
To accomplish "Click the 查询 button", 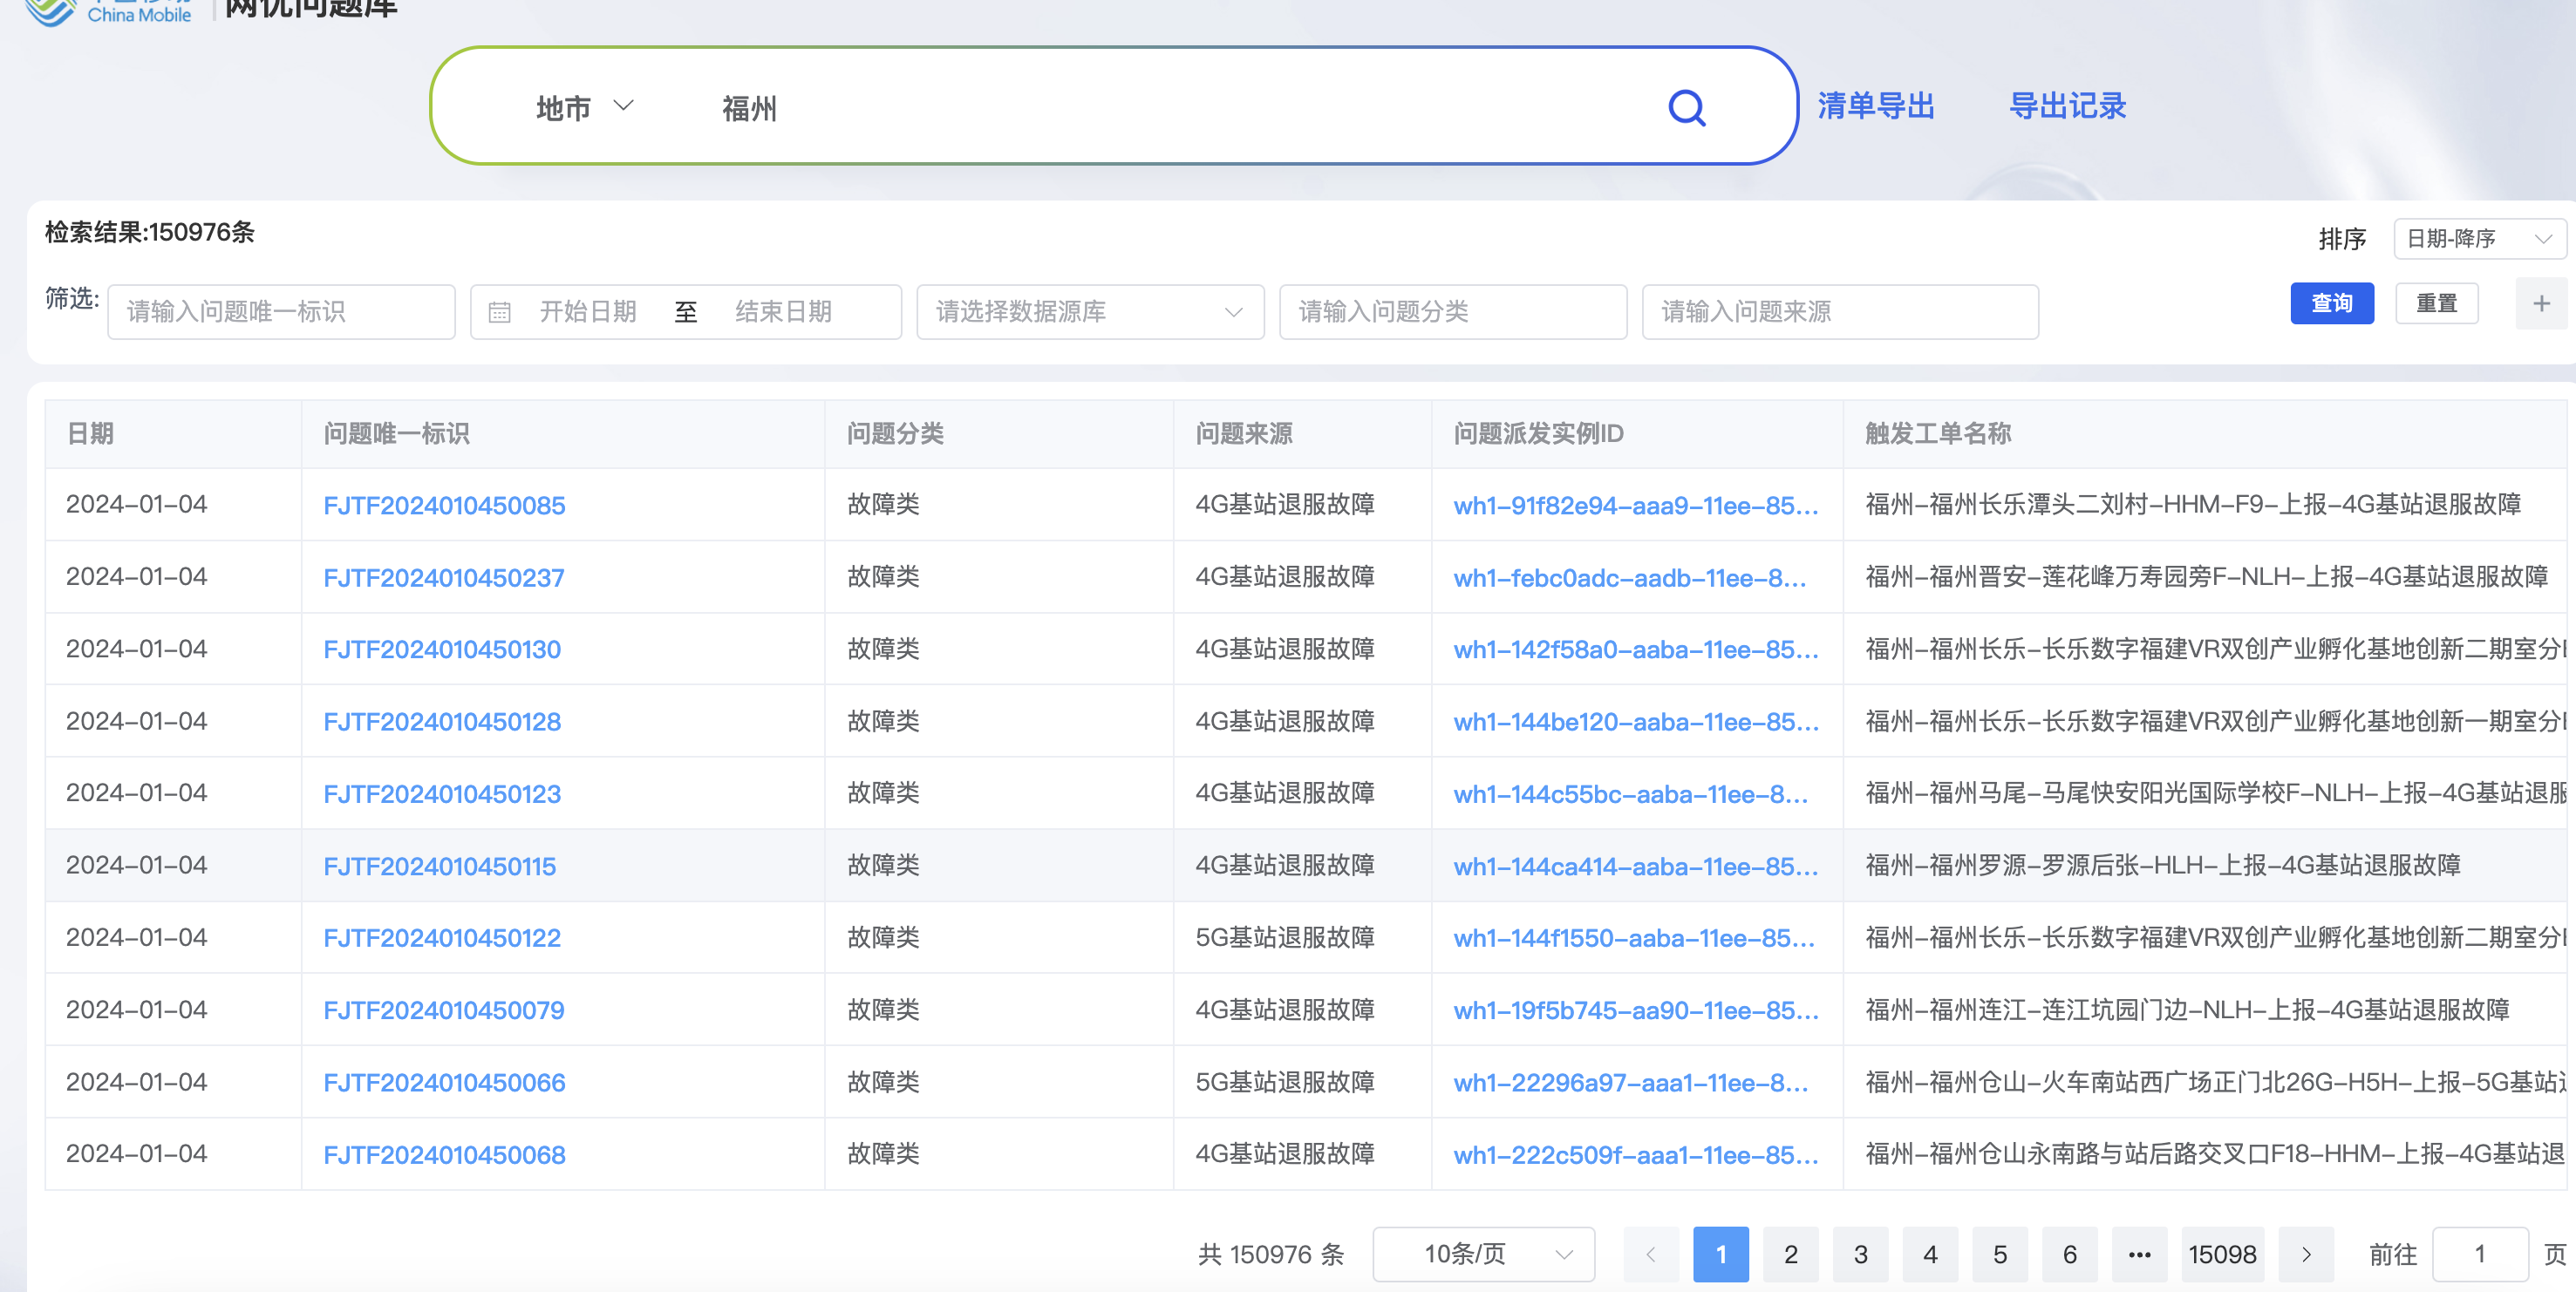I will point(2332,304).
